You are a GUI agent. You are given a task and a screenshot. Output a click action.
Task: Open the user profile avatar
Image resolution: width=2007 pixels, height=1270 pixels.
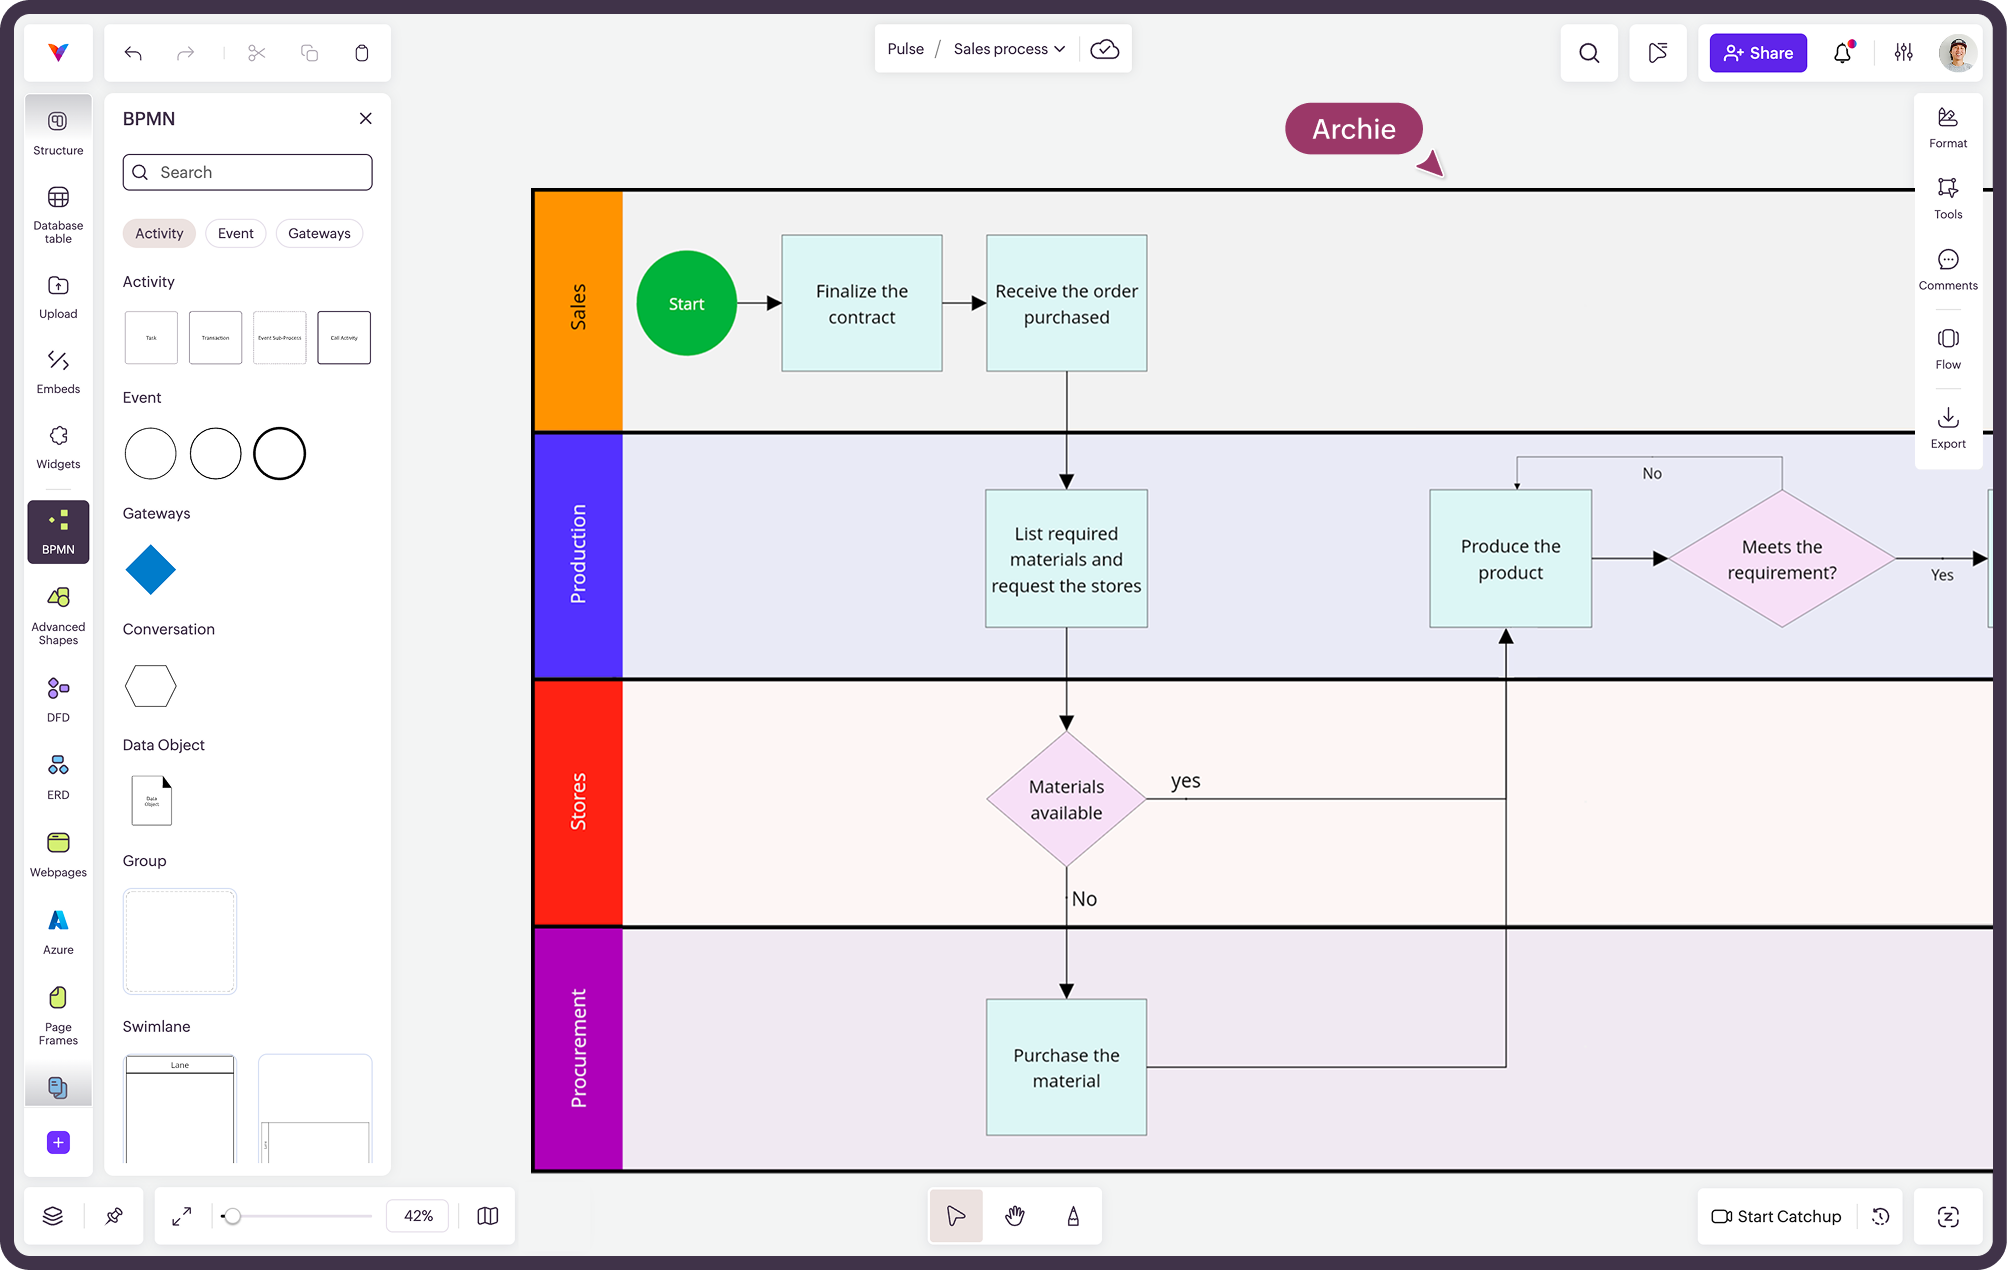click(x=1957, y=53)
